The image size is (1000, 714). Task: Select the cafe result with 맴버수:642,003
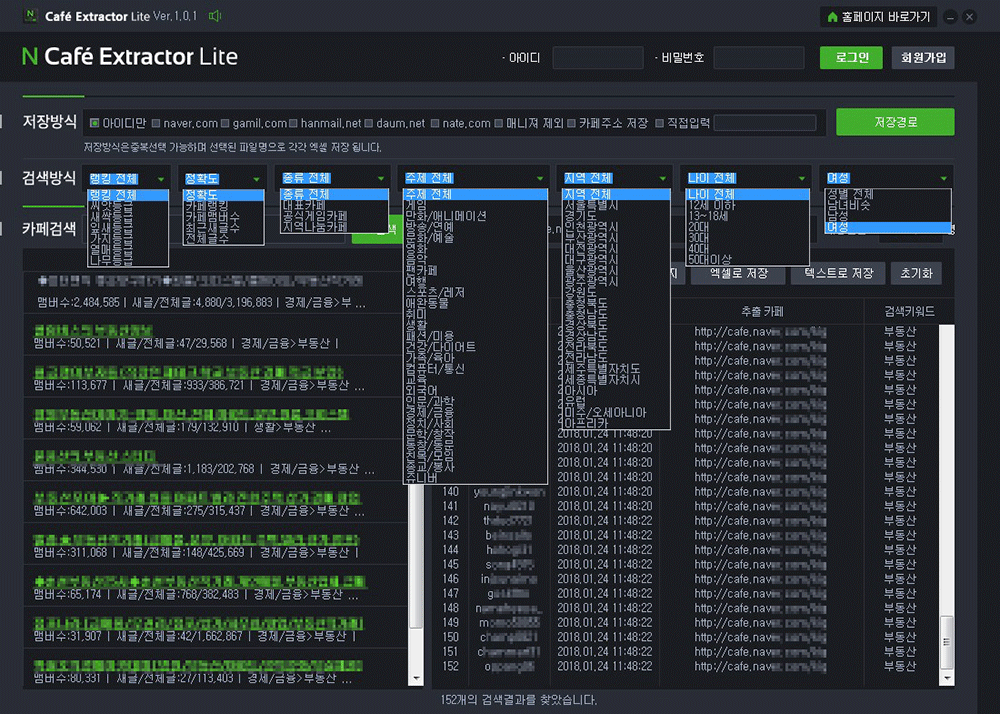click(216, 504)
